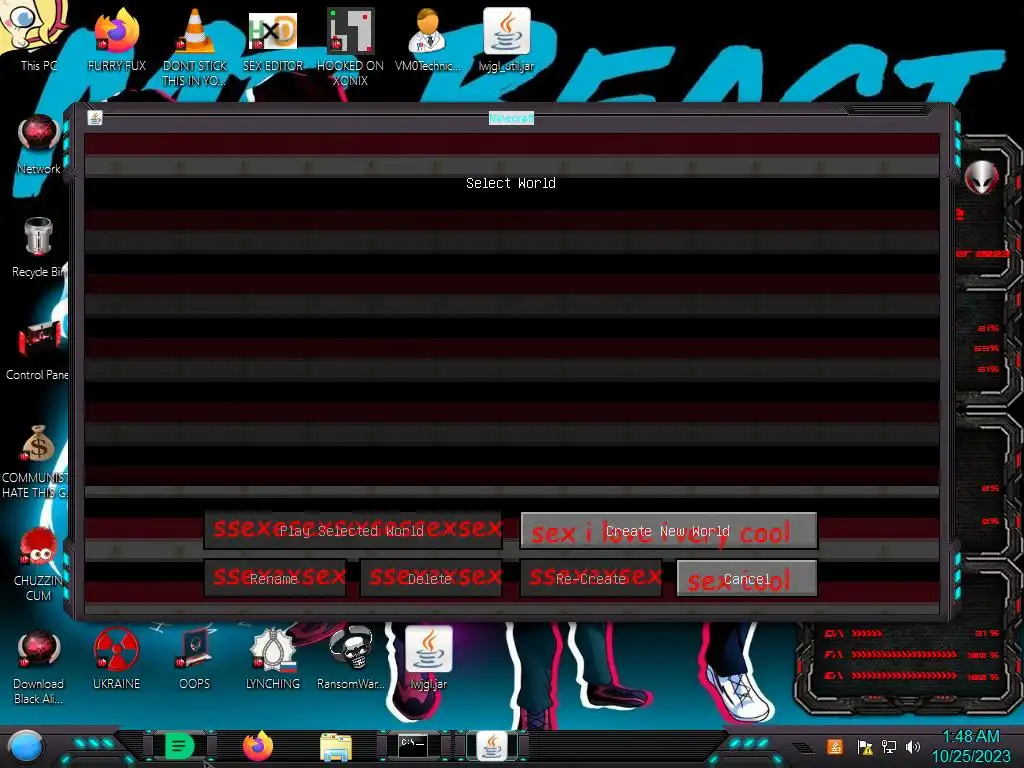
Task: Click the Delete world button
Action: [431, 578]
